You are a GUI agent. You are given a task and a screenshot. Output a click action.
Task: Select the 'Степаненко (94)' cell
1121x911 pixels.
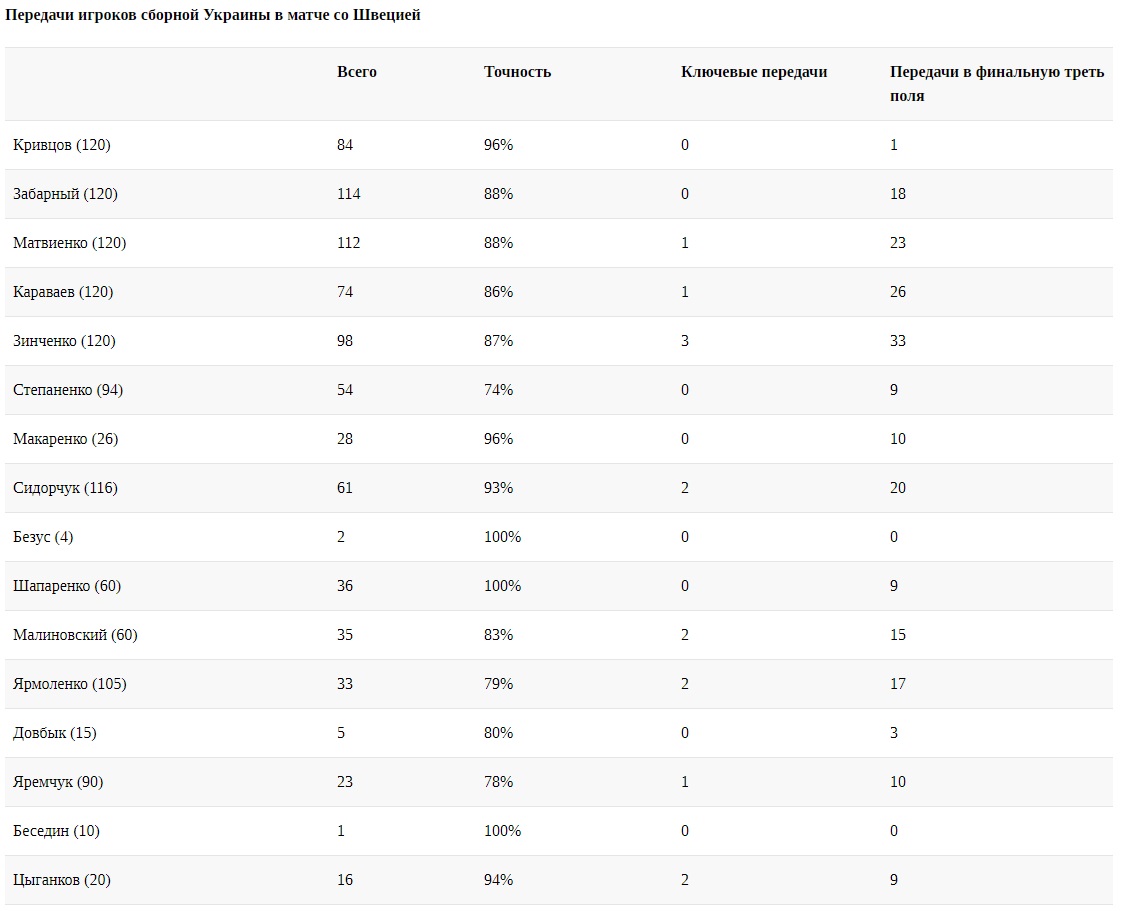68,390
